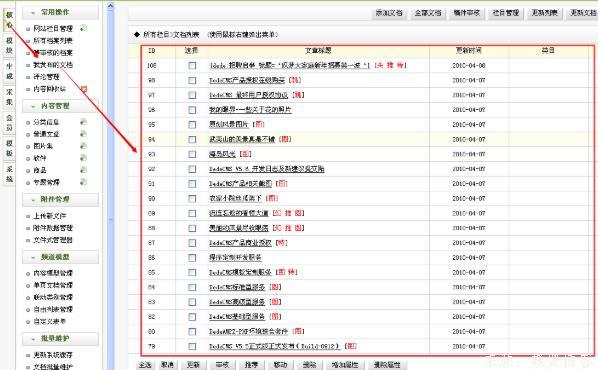Image resolution: width=598 pixels, height=370 pixels.
Task: Click the 全部文档 button
Action: [x=428, y=13]
